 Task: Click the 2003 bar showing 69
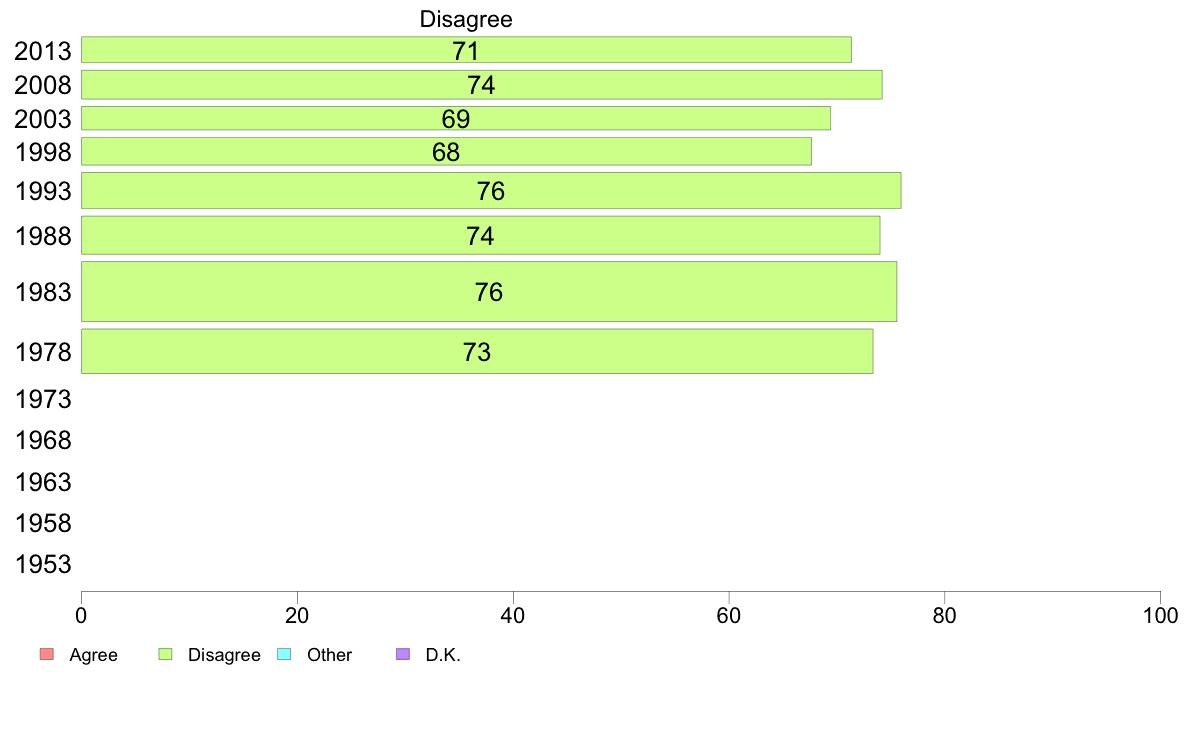coord(455,118)
